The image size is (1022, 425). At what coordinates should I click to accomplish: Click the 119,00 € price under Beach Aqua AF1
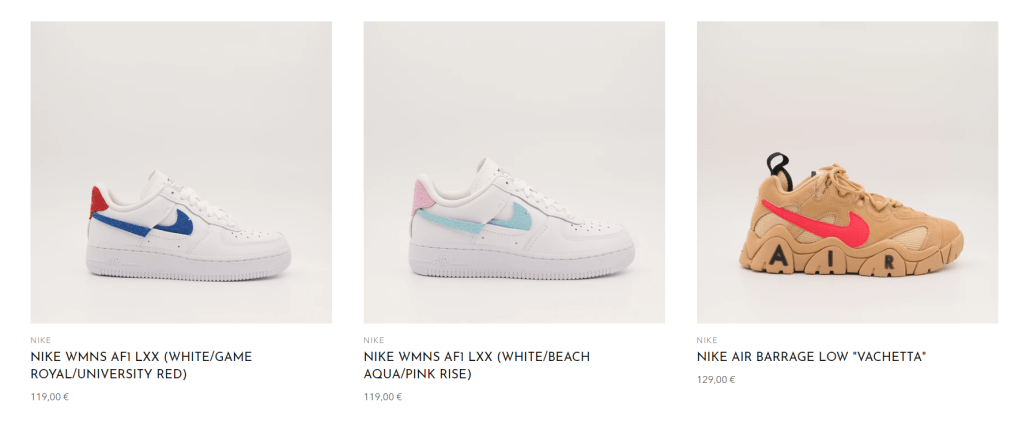click(383, 396)
